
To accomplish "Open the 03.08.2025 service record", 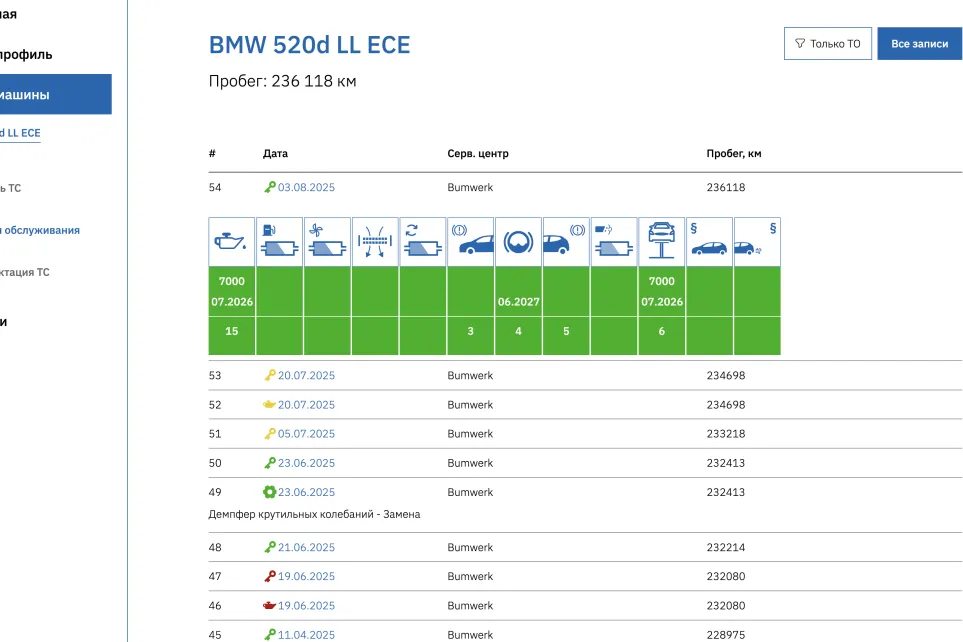I will (x=306, y=187).
